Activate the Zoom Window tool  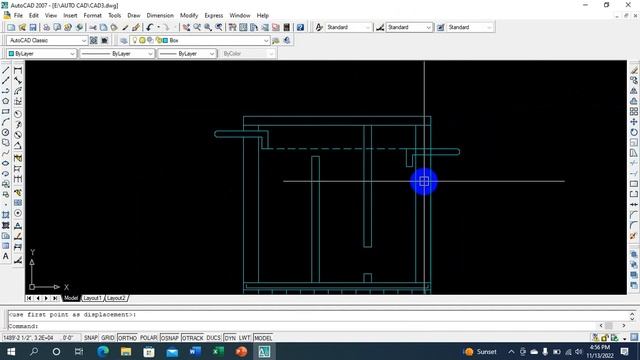[x=208, y=27]
